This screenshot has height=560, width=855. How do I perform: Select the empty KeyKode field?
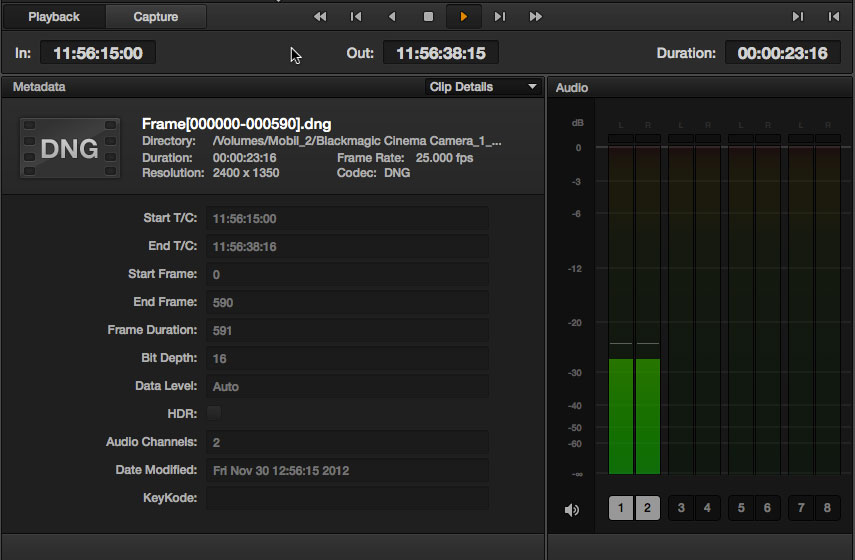[347, 498]
